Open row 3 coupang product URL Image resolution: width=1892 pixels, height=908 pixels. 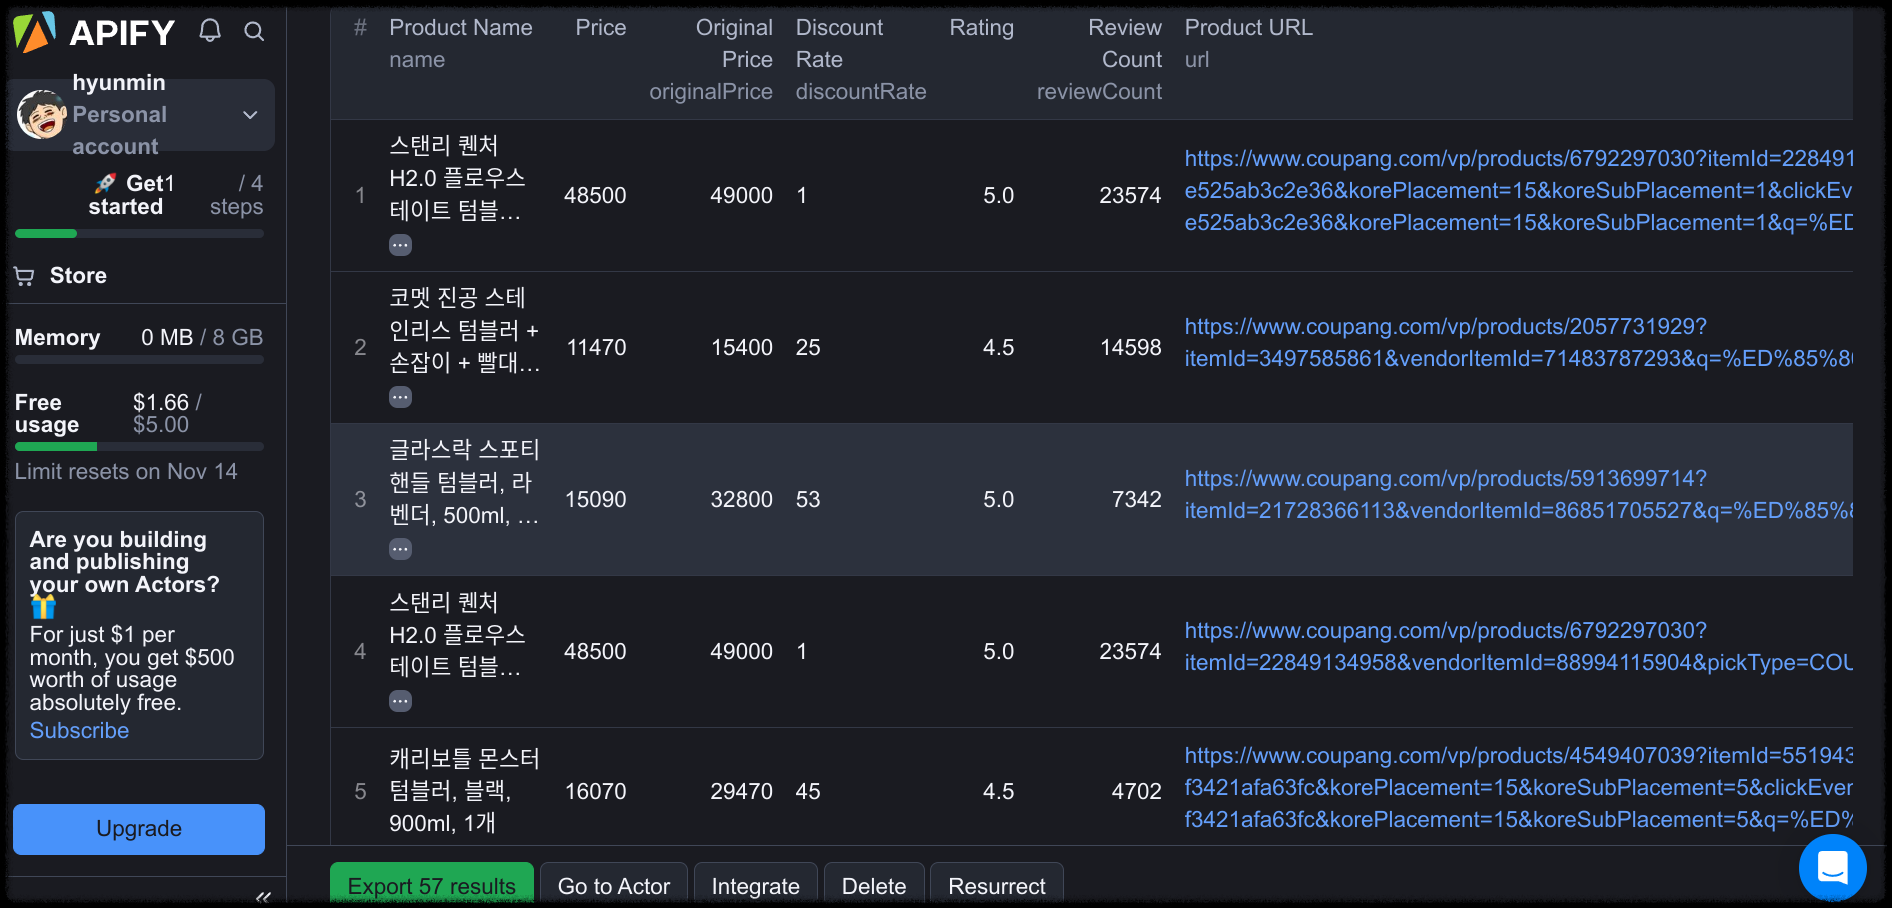coord(1518,495)
